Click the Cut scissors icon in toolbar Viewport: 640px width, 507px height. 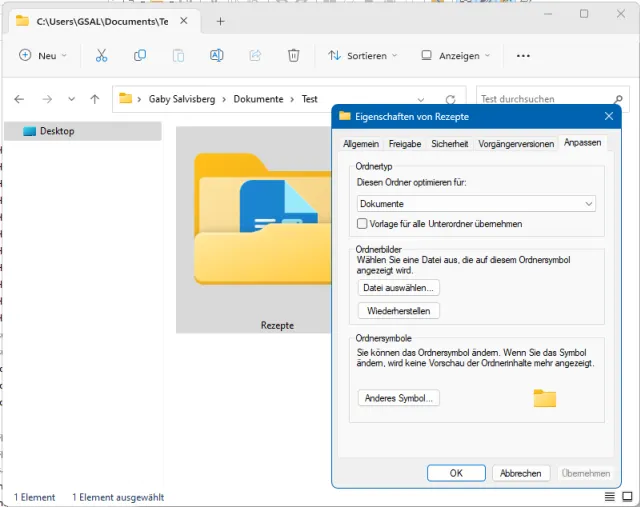(101, 56)
